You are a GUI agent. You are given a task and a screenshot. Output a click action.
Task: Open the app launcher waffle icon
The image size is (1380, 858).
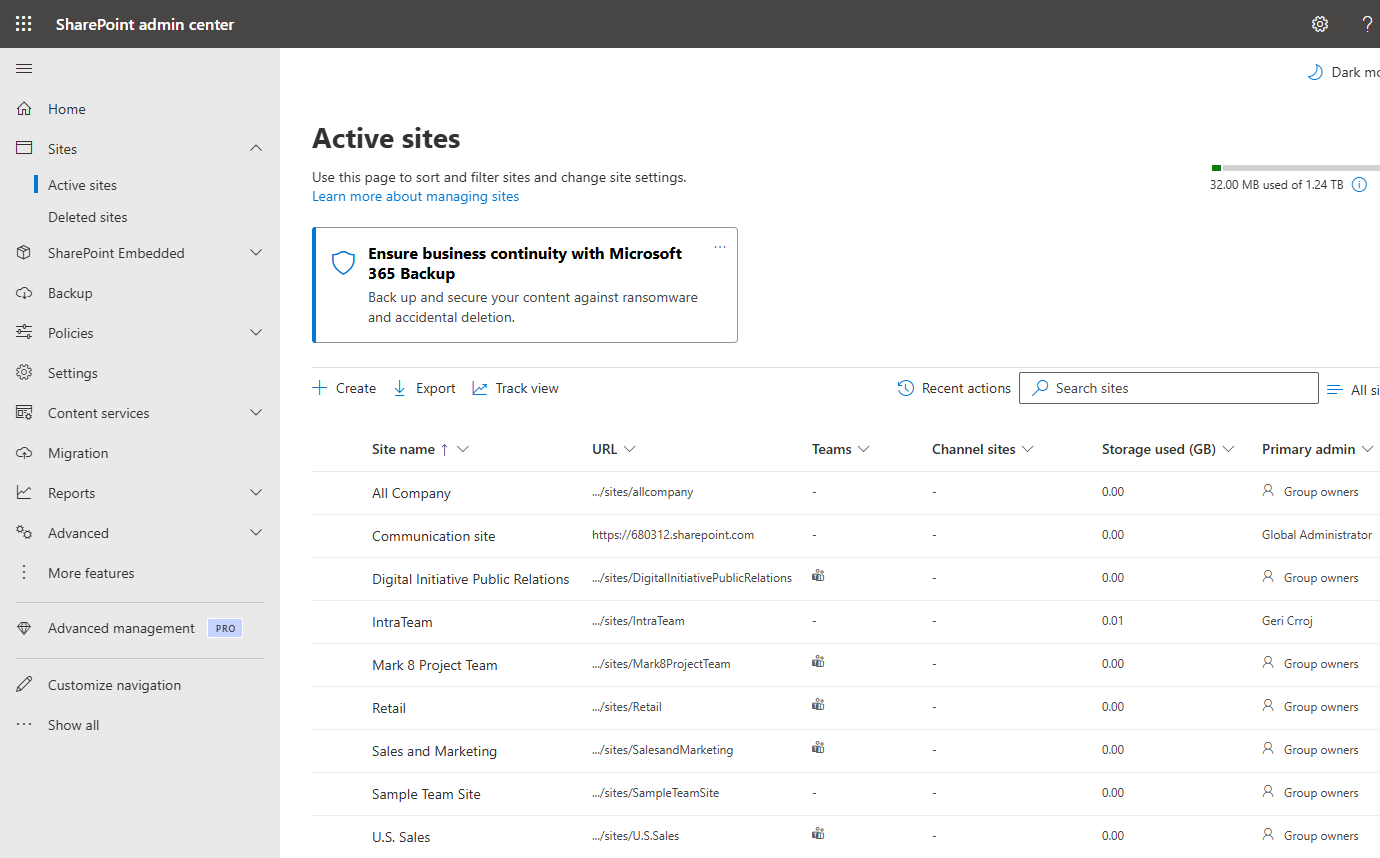point(24,24)
